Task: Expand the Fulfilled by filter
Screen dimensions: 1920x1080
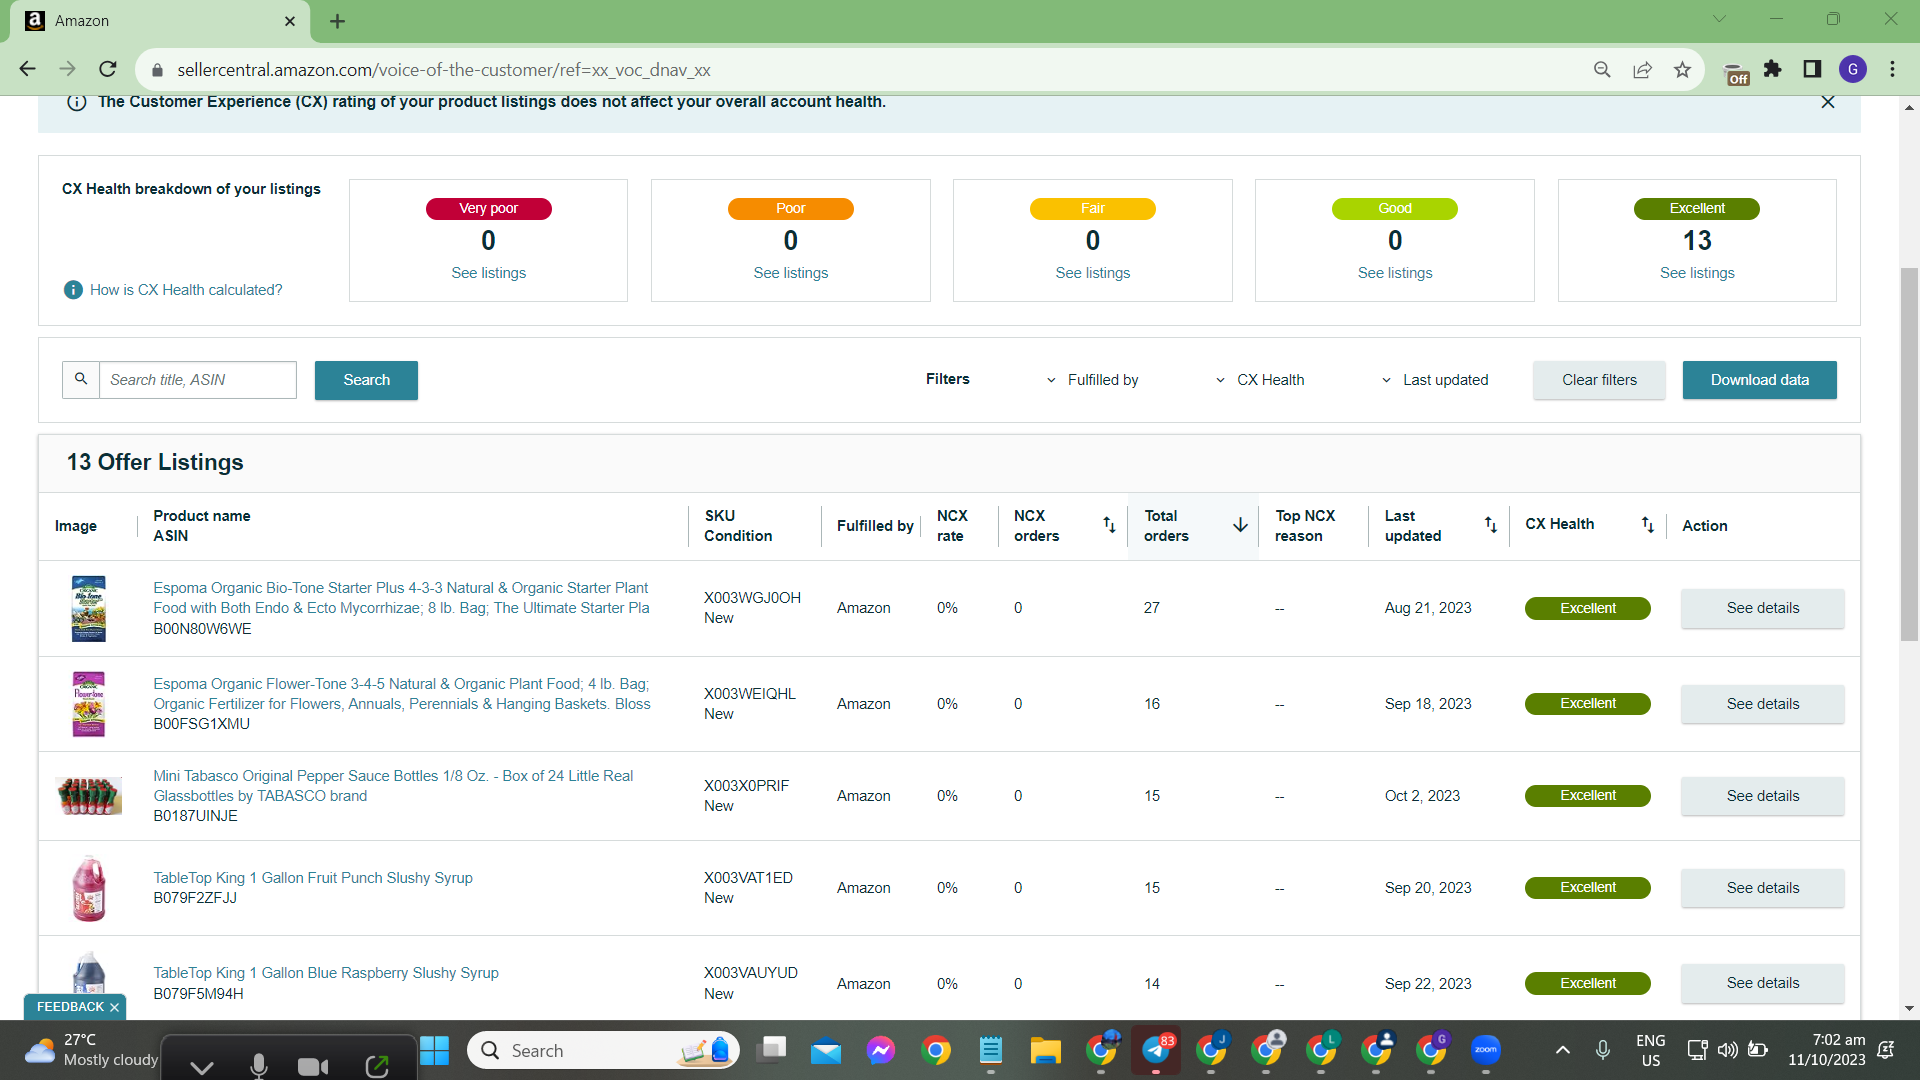Action: click(1092, 380)
